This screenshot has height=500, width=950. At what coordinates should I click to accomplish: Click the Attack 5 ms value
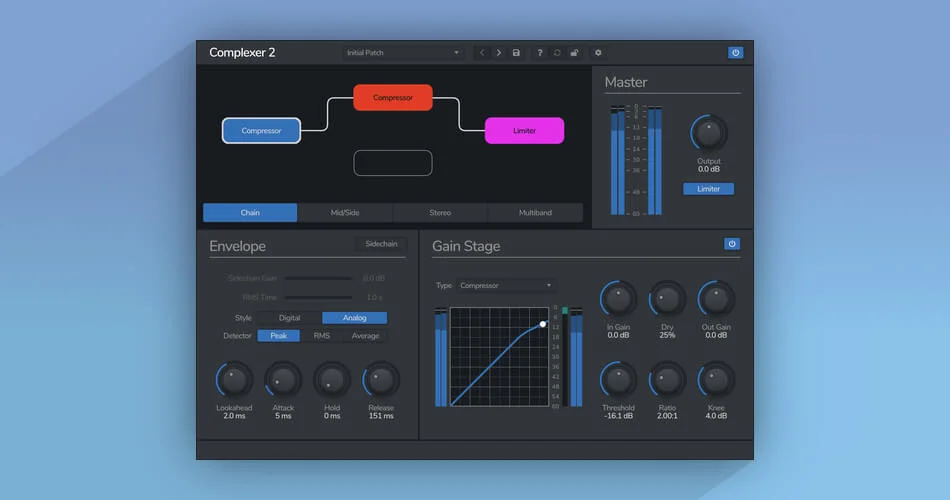point(283,416)
